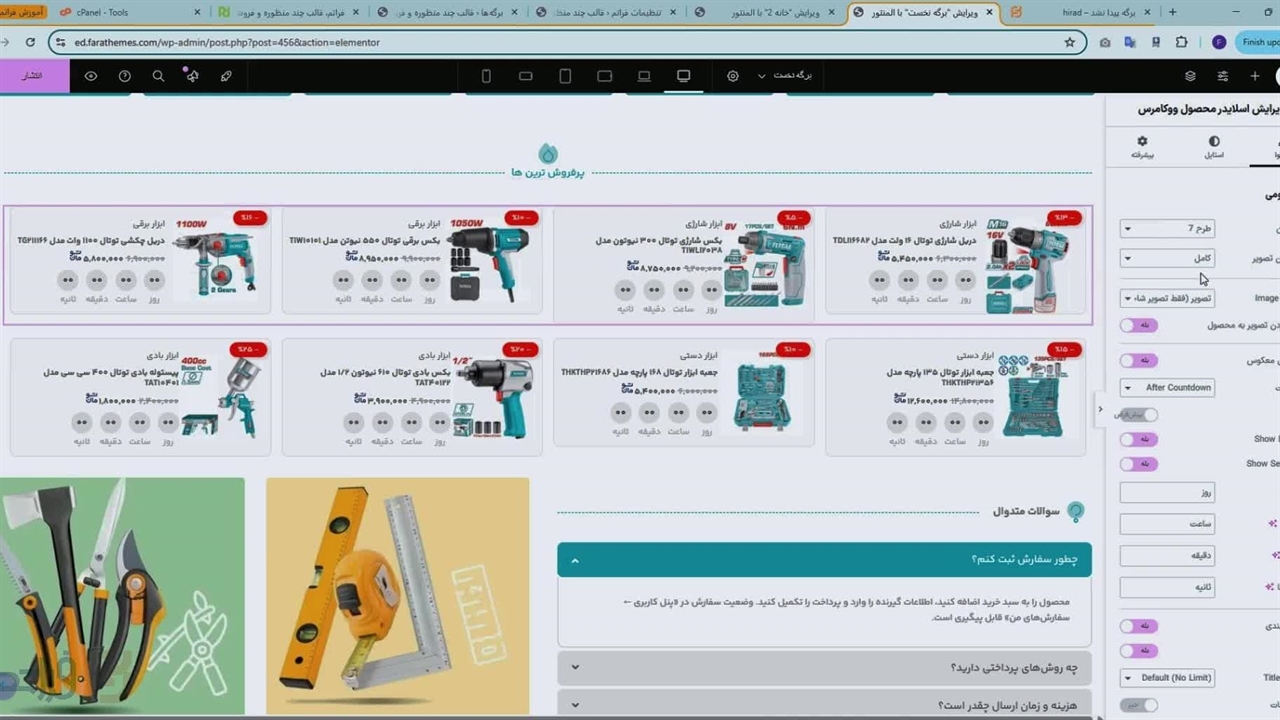Click the add element plus icon

pos(1255,76)
